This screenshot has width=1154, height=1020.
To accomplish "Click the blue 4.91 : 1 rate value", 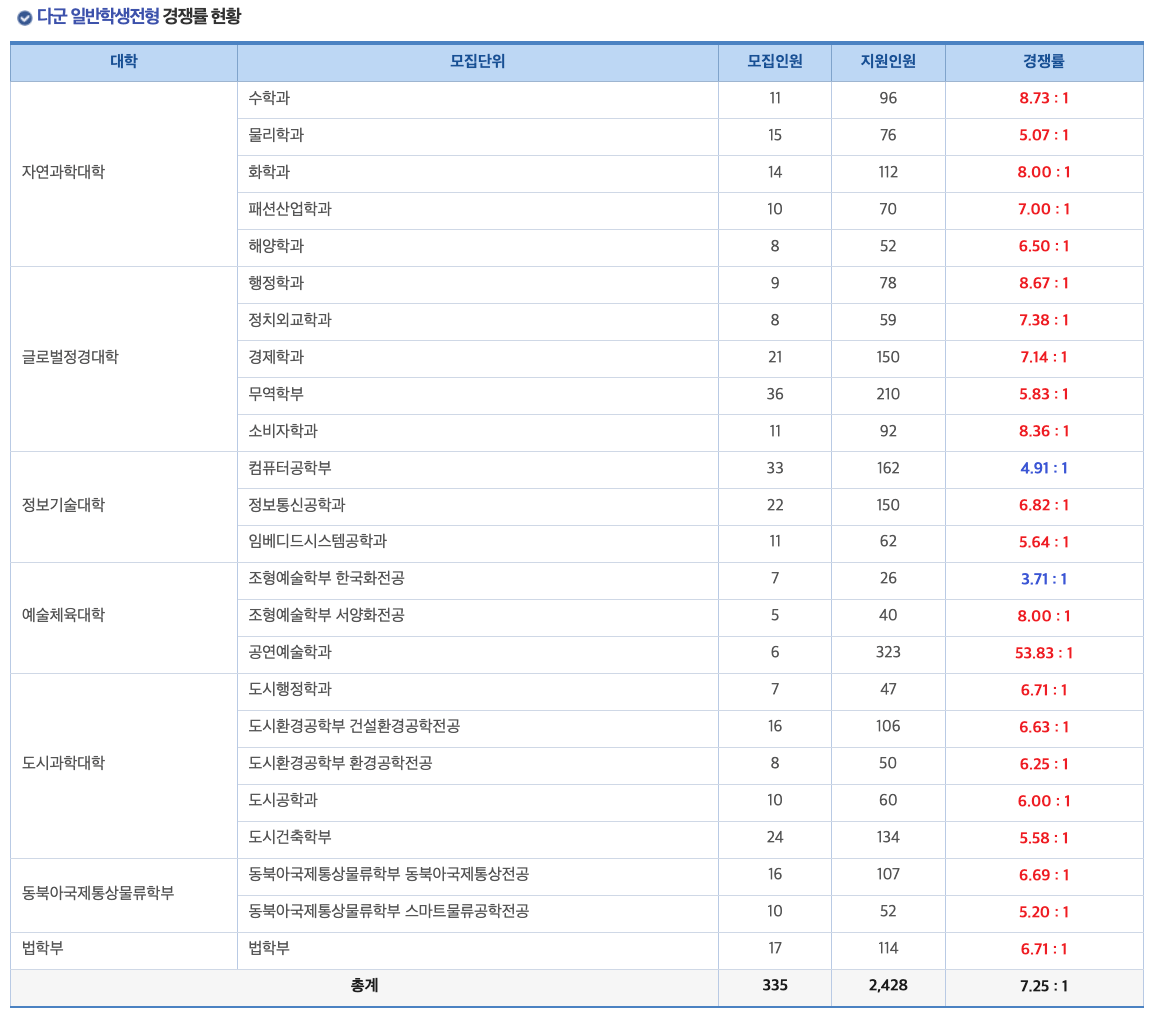I will click(x=1048, y=469).
